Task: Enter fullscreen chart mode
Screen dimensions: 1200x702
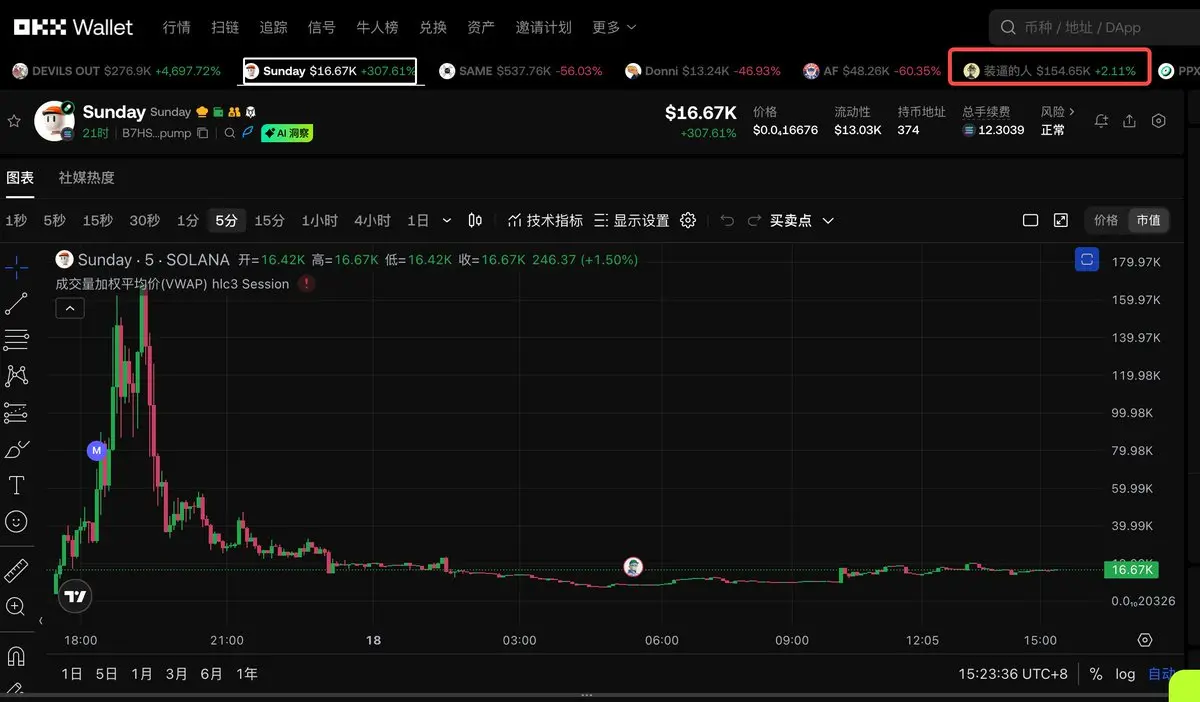Action: click(x=1061, y=220)
